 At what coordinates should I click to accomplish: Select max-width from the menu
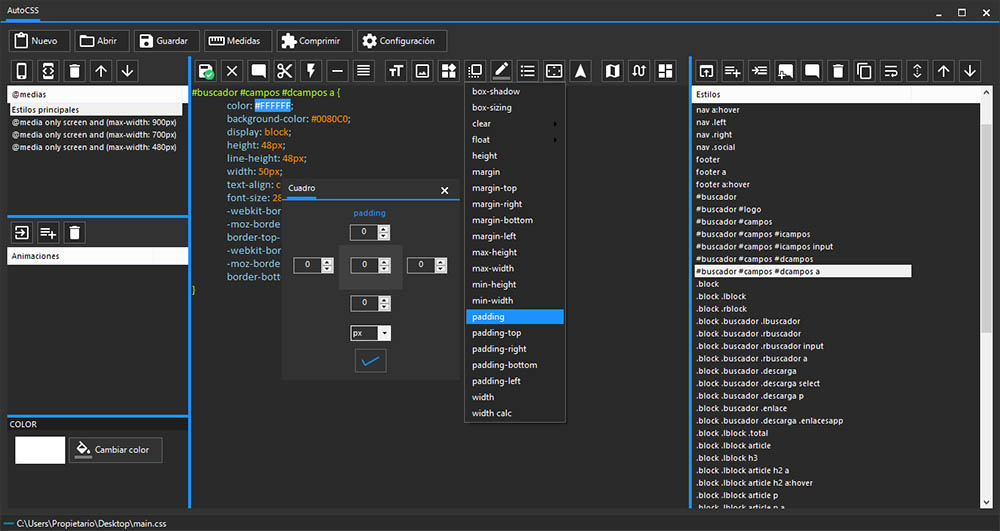(x=515, y=268)
